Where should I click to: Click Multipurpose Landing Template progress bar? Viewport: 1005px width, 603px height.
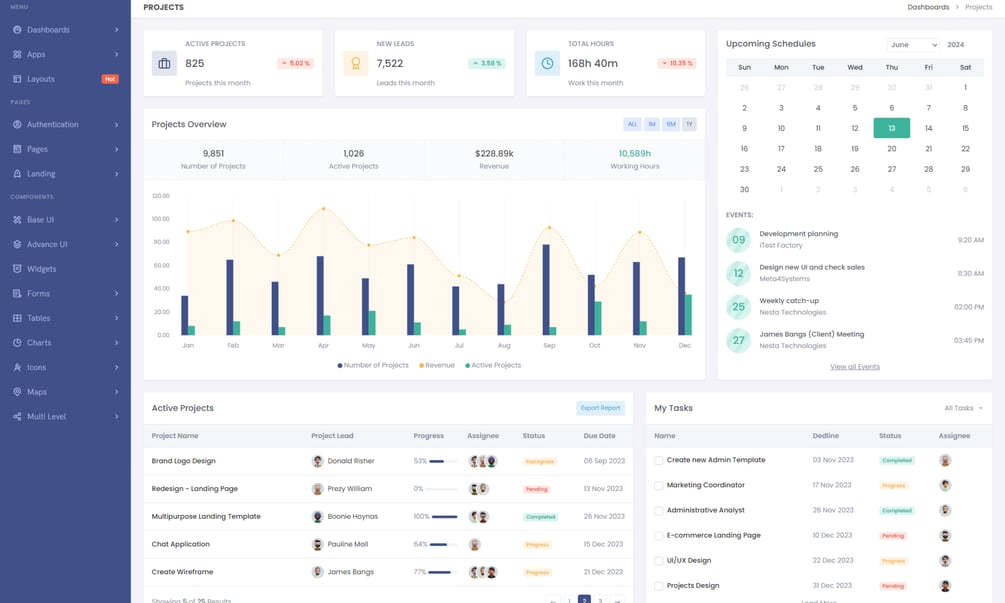[x=444, y=516]
